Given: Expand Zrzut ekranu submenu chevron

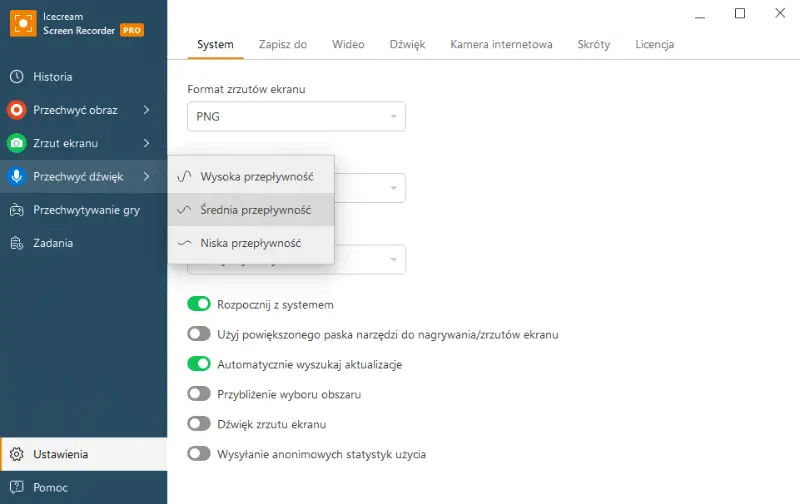Looking at the screenshot, I should coord(146,143).
